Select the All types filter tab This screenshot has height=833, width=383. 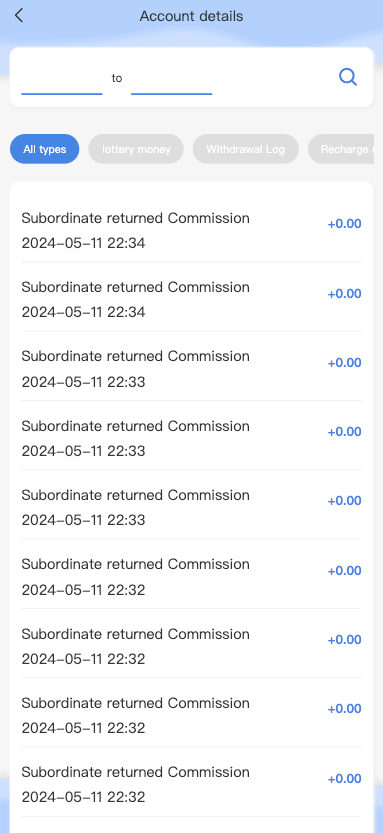click(x=45, y=149)
